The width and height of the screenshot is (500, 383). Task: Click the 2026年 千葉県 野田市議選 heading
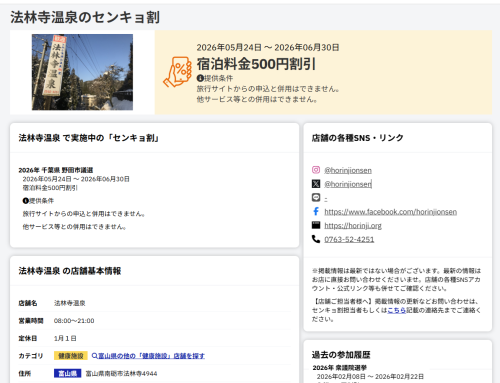56,170
